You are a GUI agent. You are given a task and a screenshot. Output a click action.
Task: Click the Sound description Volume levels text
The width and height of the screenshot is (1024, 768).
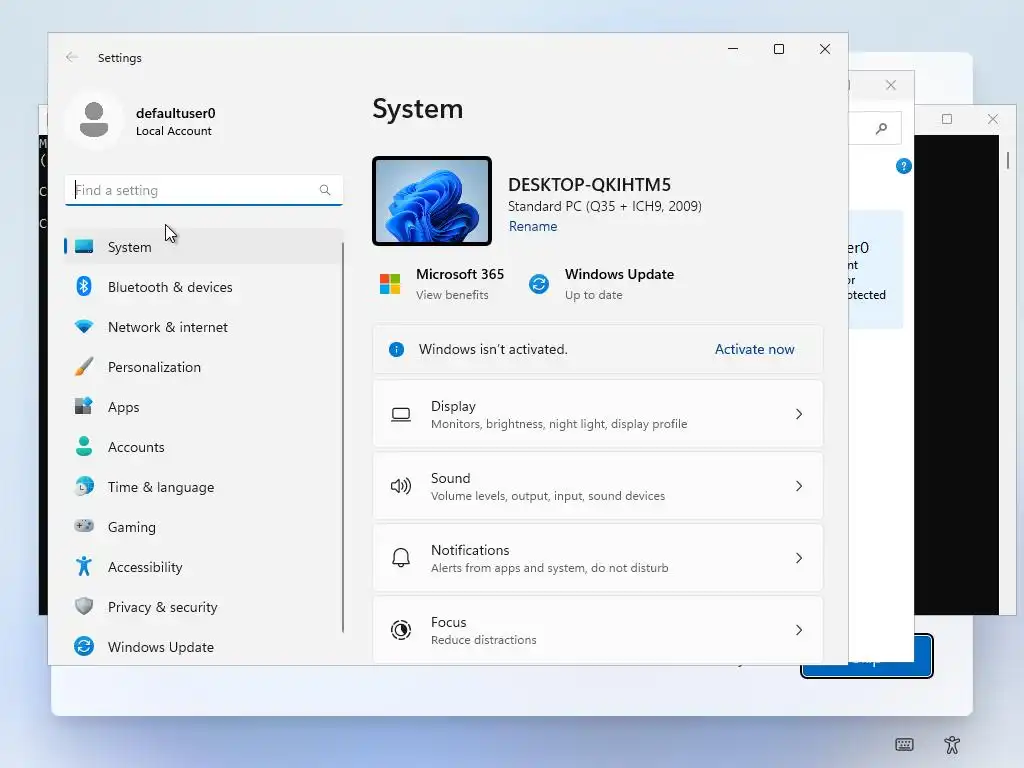pos(548,496)
